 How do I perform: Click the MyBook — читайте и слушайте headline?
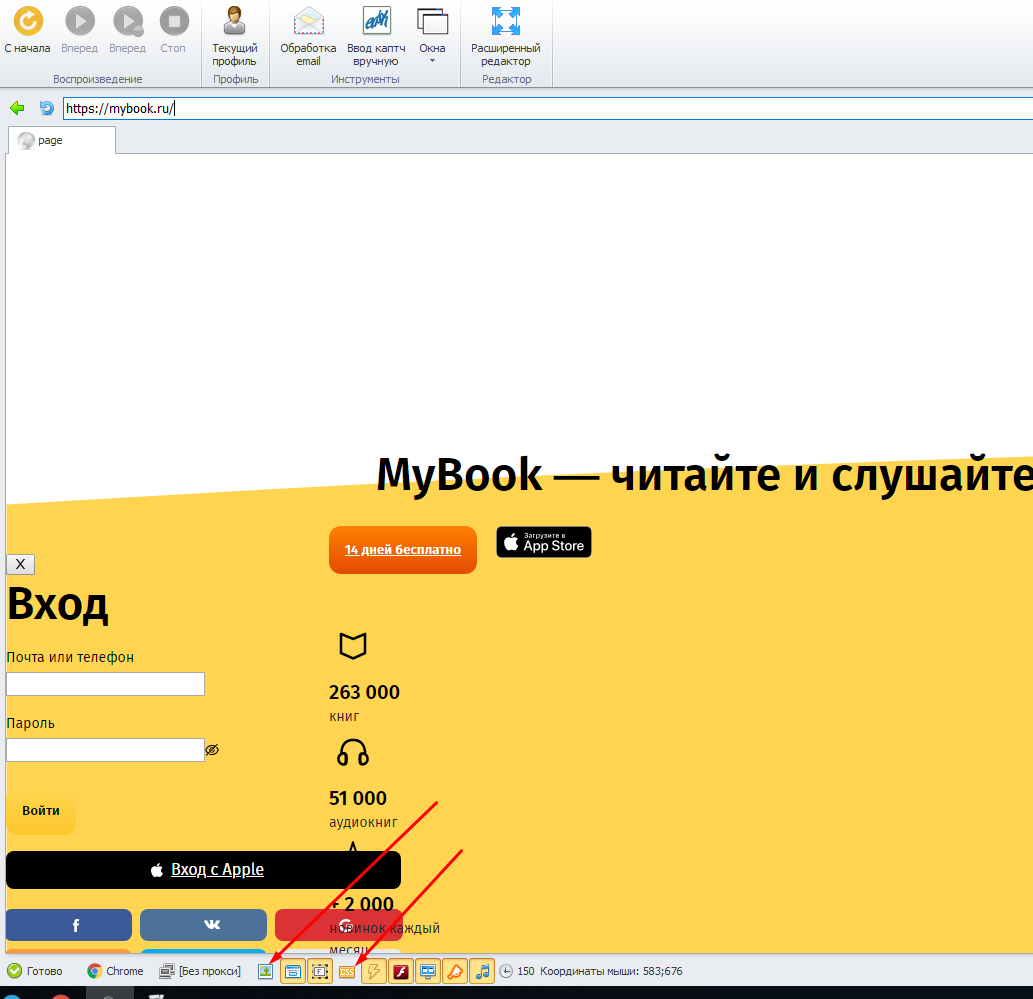pos(704,474)
